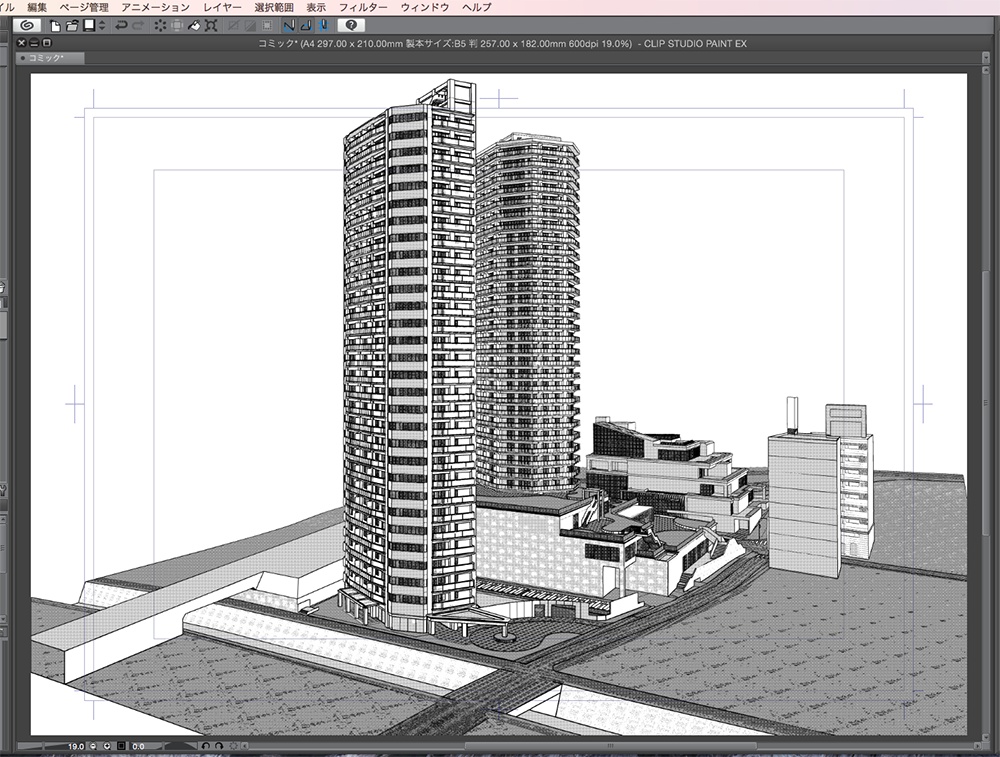This screenshot has height=757, width=1000.
Task: Open the ページ管理 menu
Action: (x=84, y=7)
